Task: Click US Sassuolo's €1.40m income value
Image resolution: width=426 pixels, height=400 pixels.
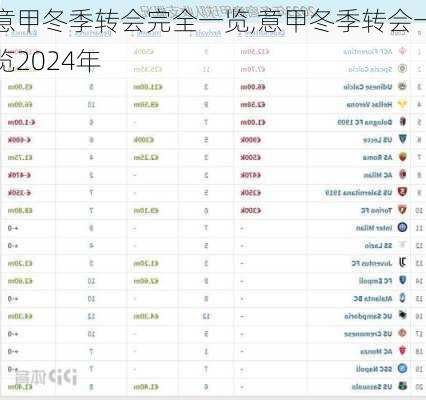Action: point(146,387)
